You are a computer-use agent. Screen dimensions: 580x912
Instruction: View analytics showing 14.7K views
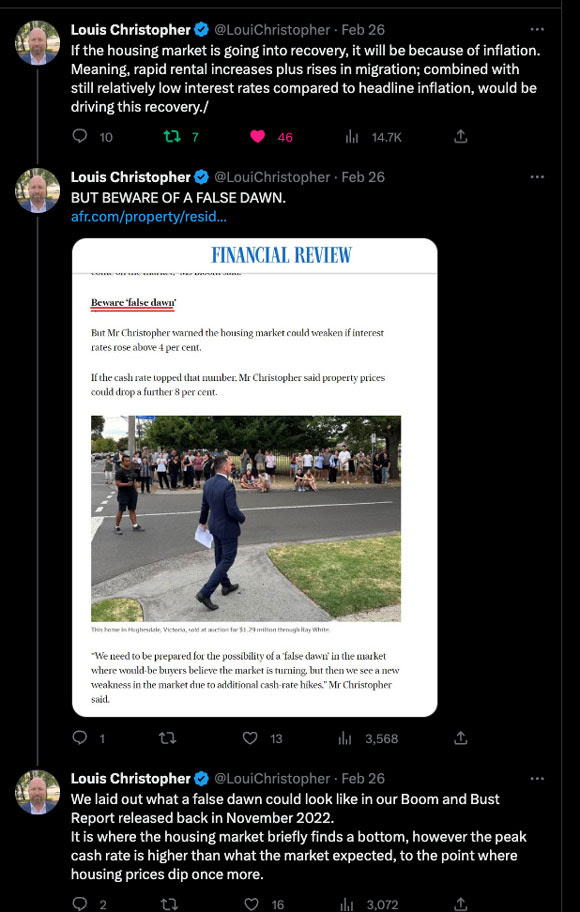pyautogui.click(x=352, y=137)
